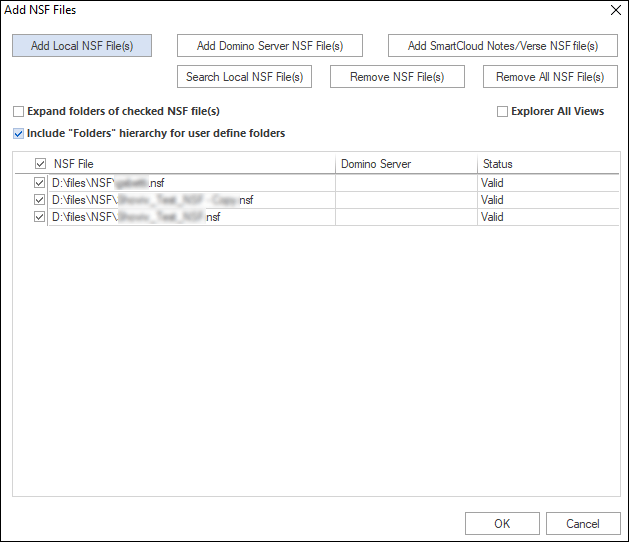Click Search Local NSF File(s)
Viewport: 629px width, 542px height.
tap(244, 77)
